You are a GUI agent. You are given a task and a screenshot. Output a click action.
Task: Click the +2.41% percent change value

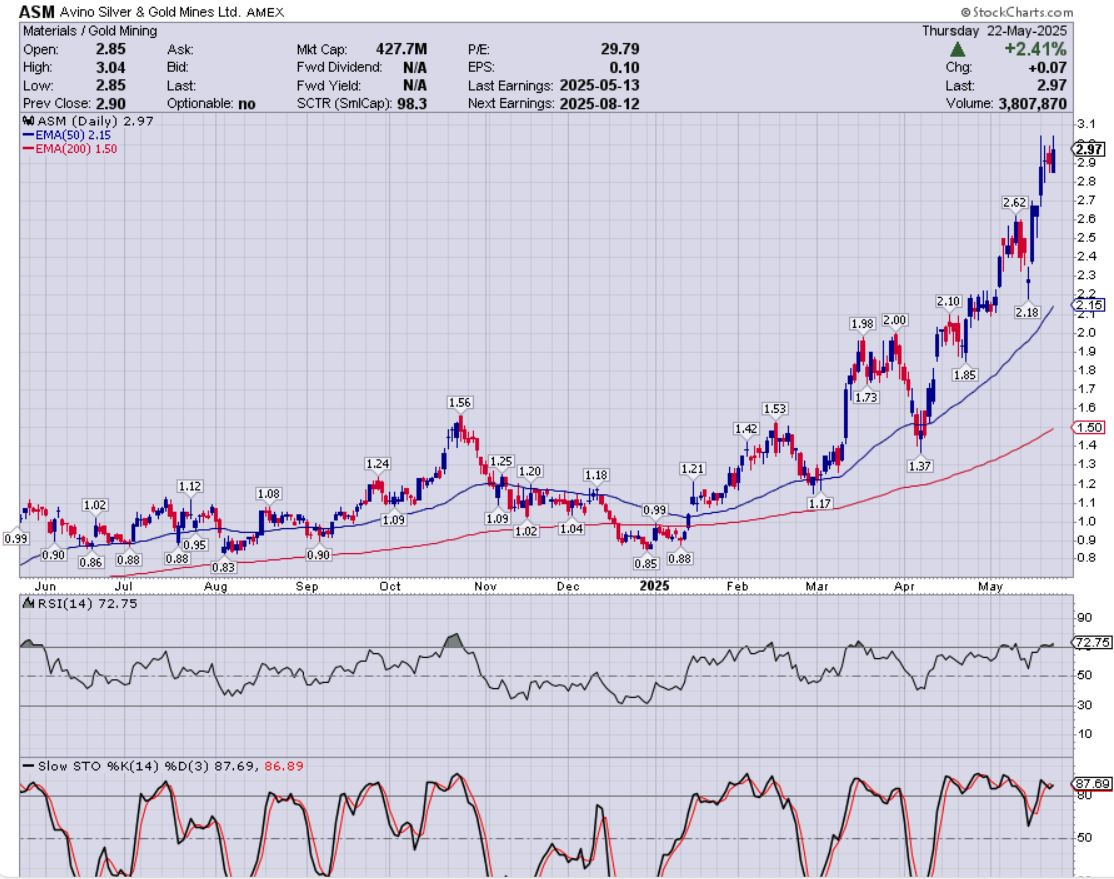pos(1035,49)
